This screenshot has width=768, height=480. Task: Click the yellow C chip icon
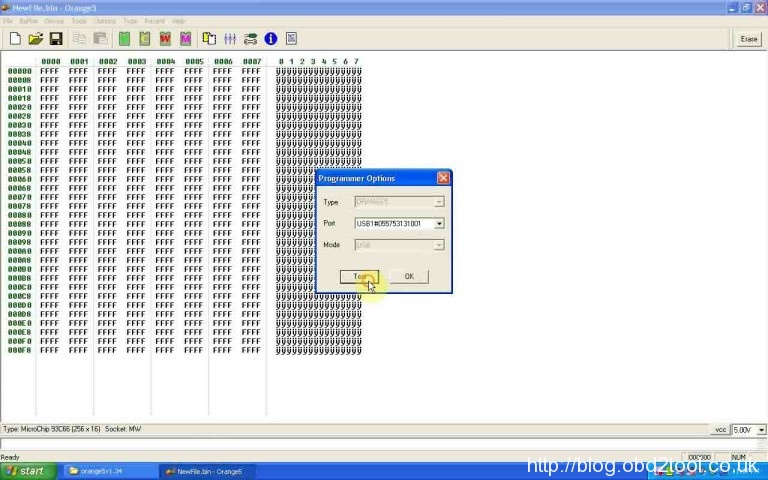coord(145,39)
